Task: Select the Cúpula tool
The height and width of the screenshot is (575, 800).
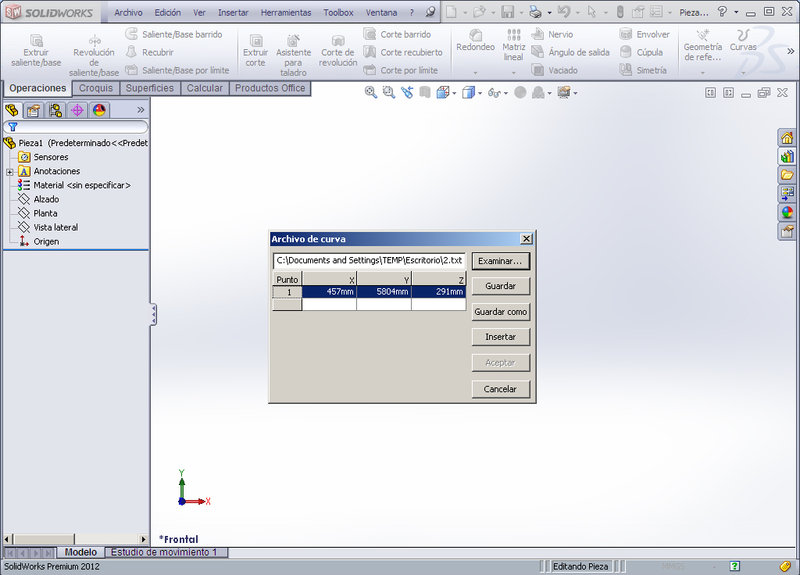Action: 641,52
